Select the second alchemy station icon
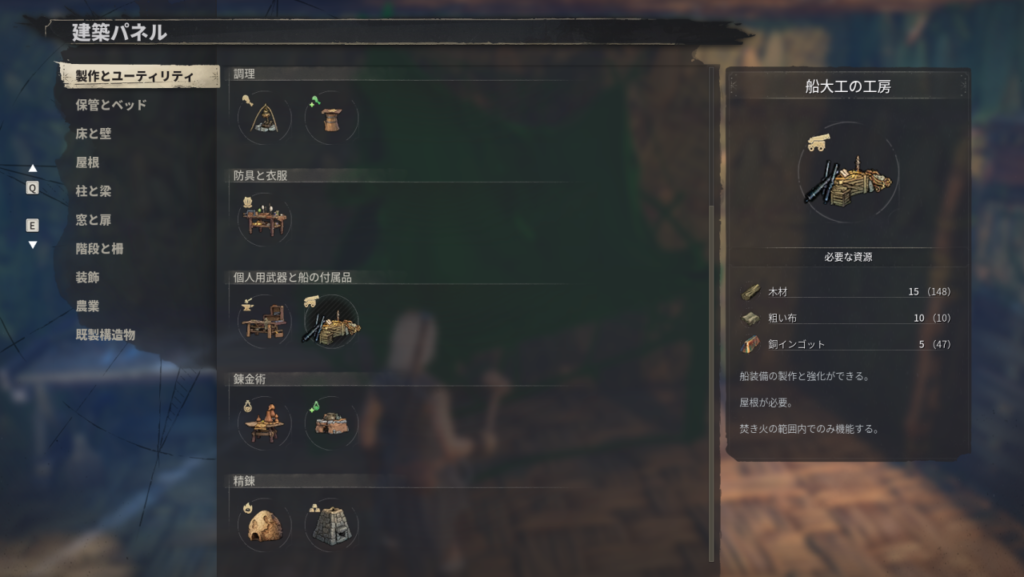 click(x=331, y=423)
